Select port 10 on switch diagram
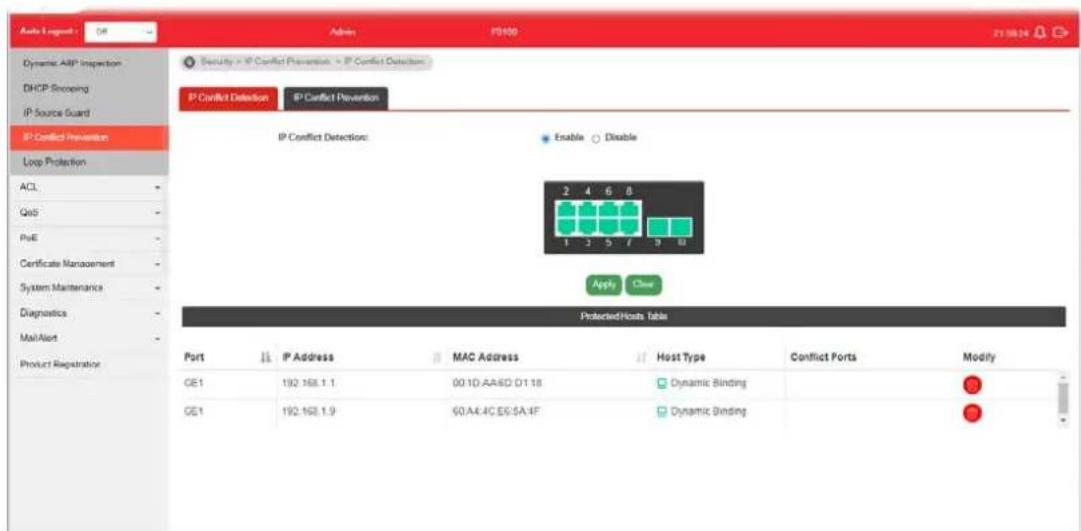Viewport: 1081px width, 531px height. coord(680,226)
